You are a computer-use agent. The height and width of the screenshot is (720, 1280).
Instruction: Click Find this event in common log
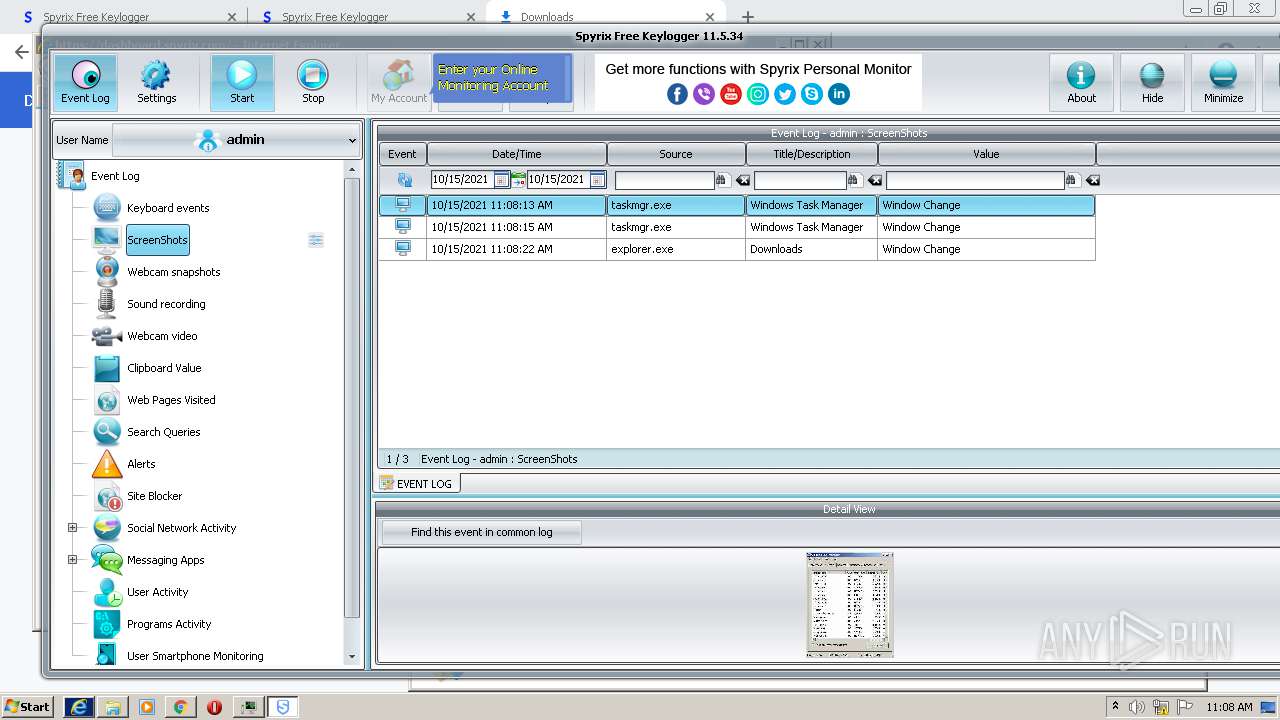(481, 532)
